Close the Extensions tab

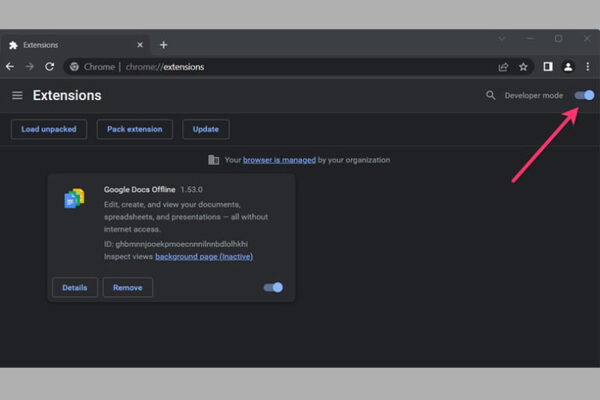point(140,45)
